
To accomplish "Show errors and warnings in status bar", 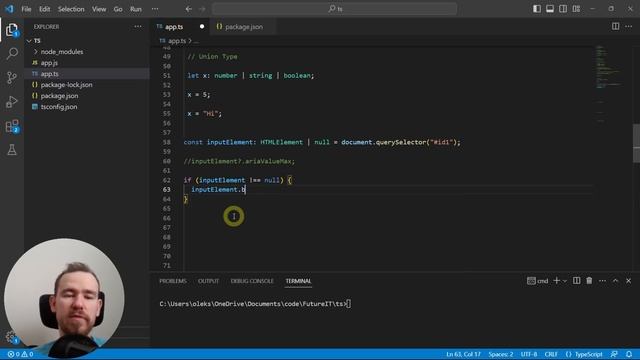I will (20, 354).
